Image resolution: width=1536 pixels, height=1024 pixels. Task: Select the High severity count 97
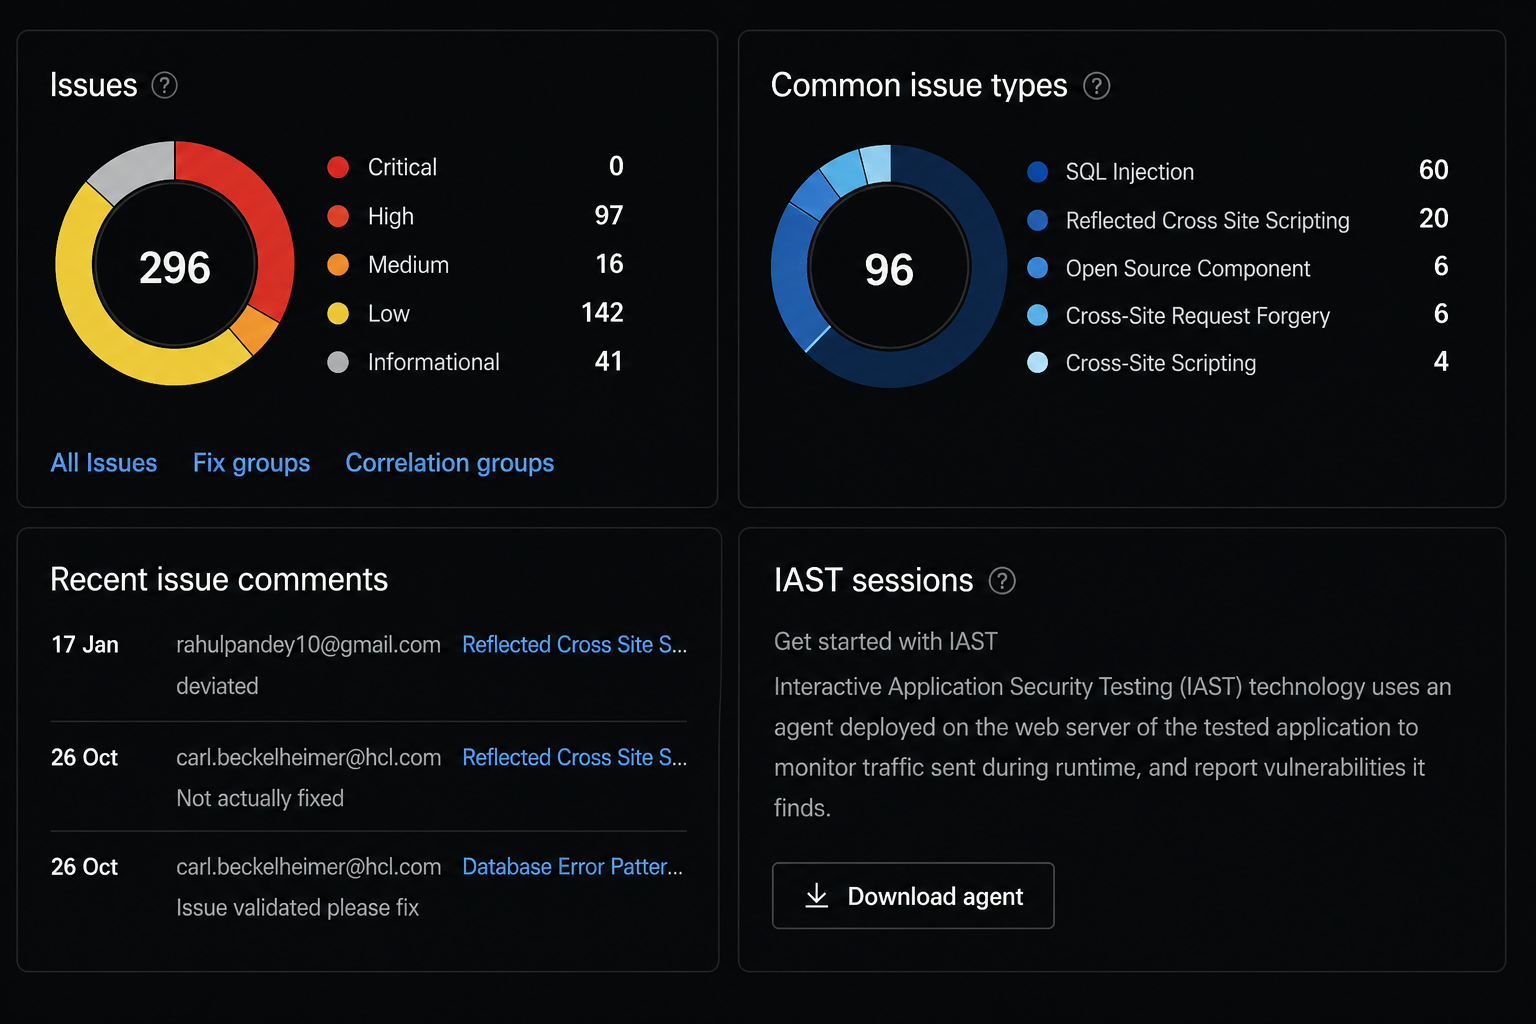click(x=608, y=216)
